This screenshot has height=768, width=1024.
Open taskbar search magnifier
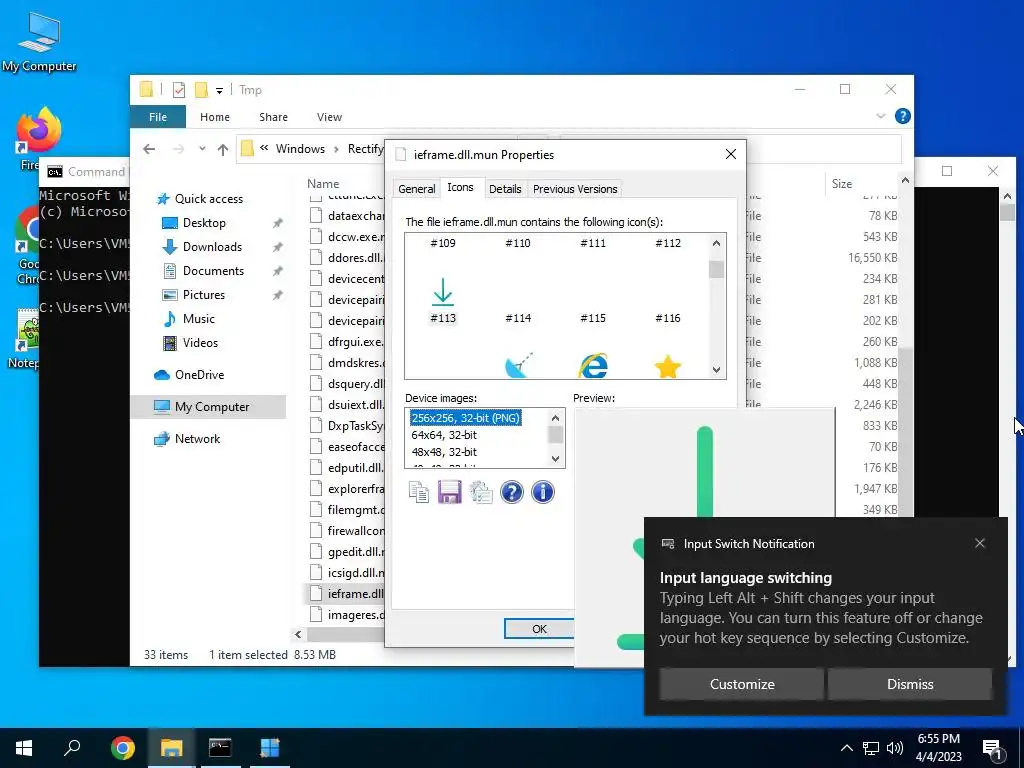[72, 748]
